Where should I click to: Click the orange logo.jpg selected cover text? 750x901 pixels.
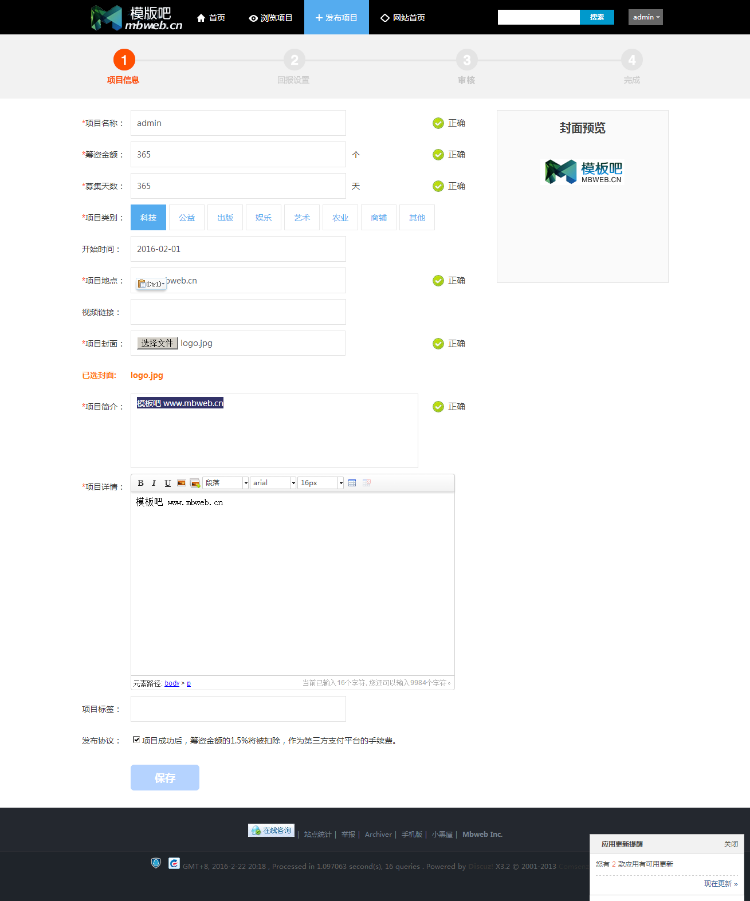point(147,375)
